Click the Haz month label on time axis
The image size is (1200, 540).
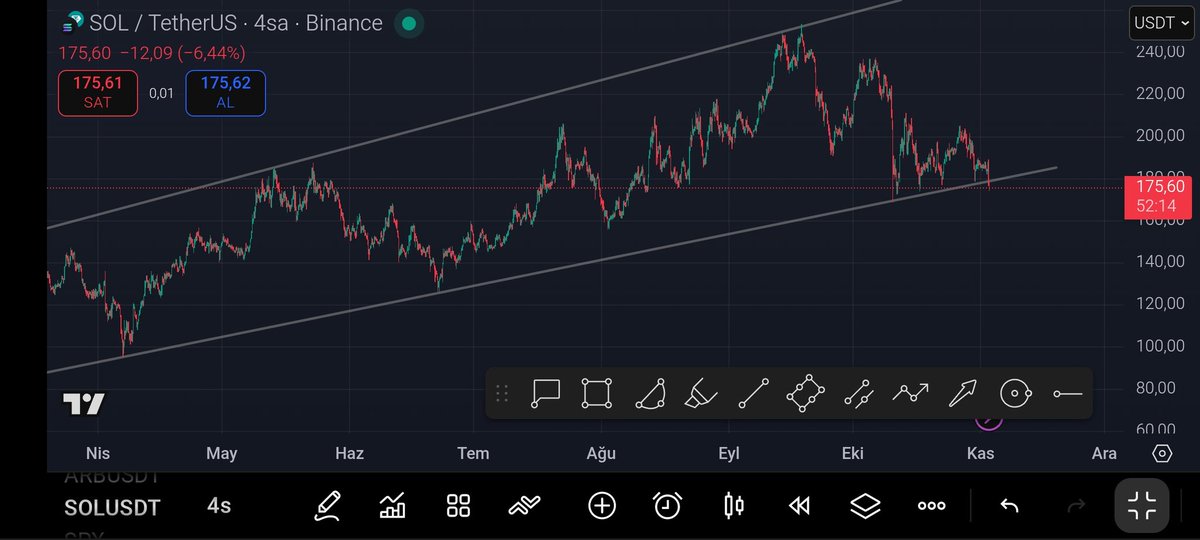[349, 453]
